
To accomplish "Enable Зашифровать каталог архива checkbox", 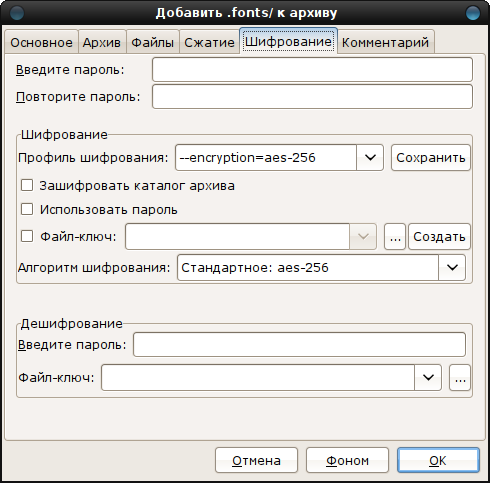I will pyautogui.click(x=27, y=185).
